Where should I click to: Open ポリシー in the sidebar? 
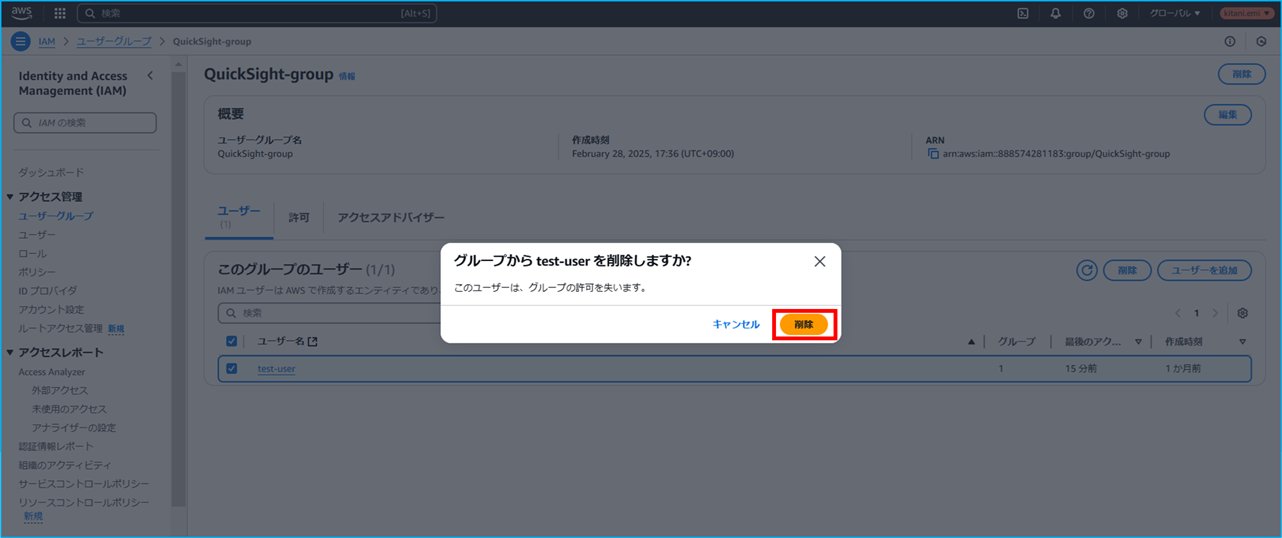[x=37, y=272]
